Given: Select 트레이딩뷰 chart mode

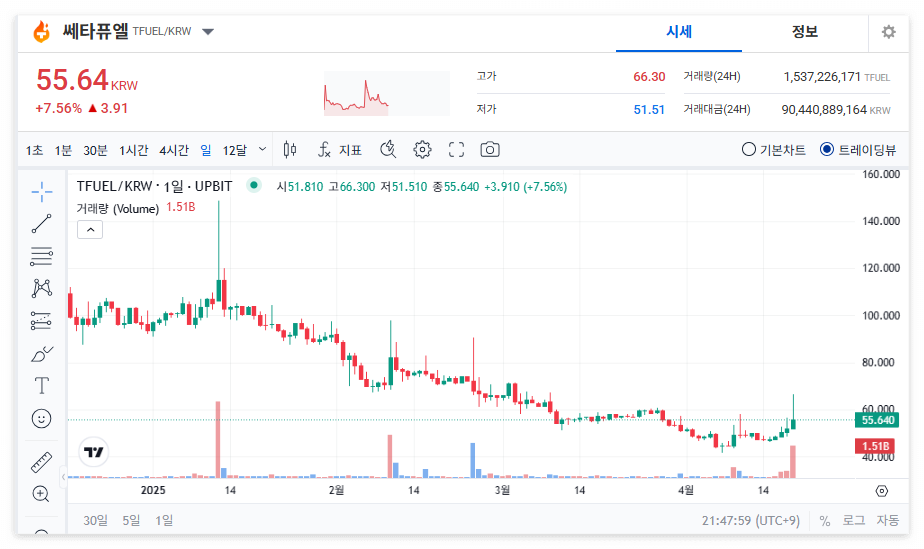Looking at the screenshot, I should click(x=858, y=150).
